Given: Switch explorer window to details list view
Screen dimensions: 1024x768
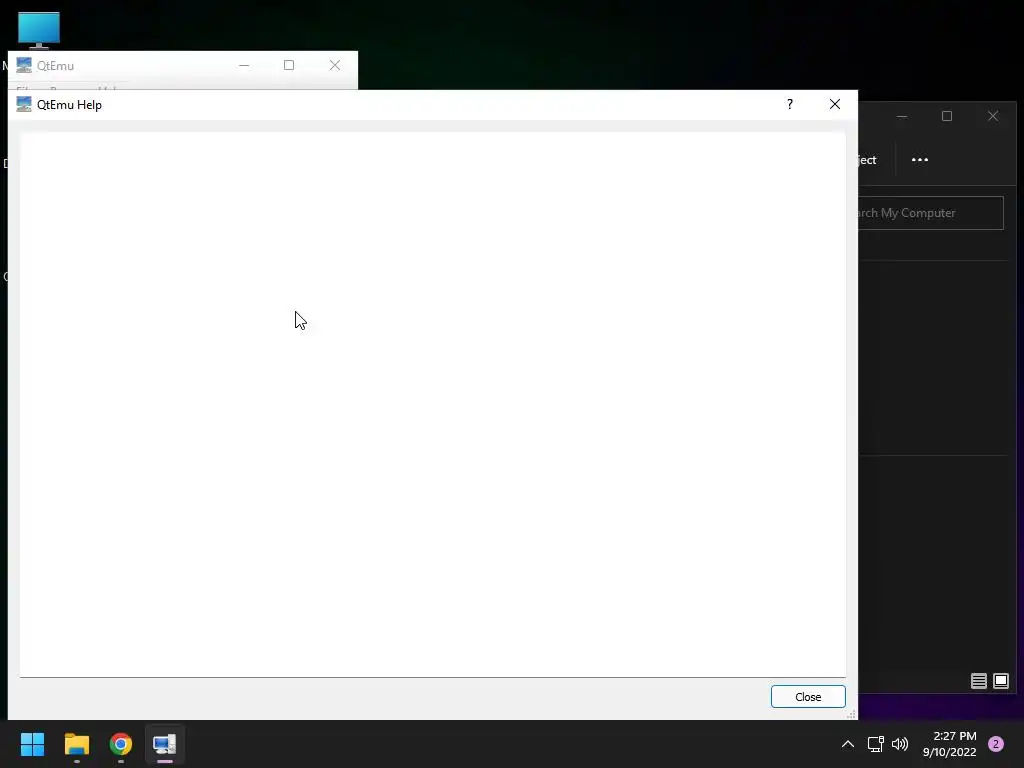Looking at the screenshot, I should (x=978, y=681).
